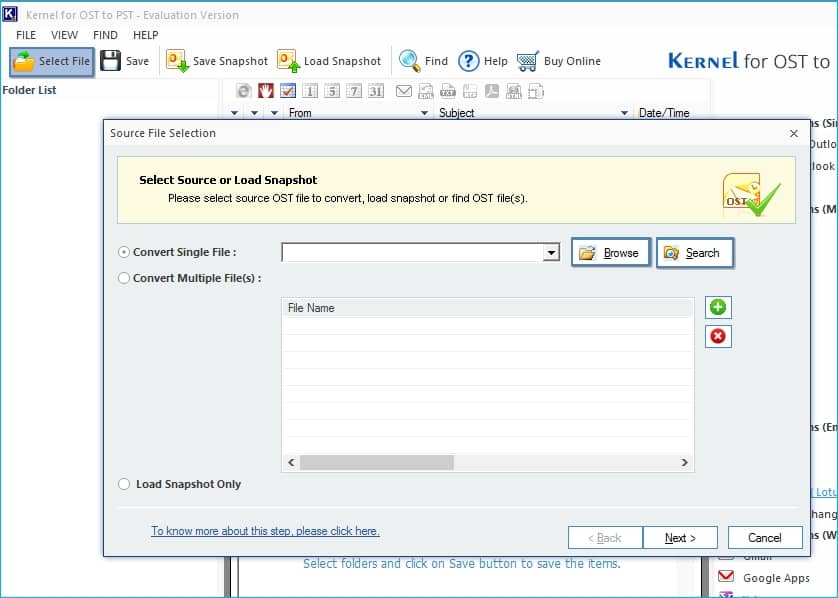The image size is (838, 598).
Task: Click the < Back button
Action: pyautogui.click(x=605, y=538)
